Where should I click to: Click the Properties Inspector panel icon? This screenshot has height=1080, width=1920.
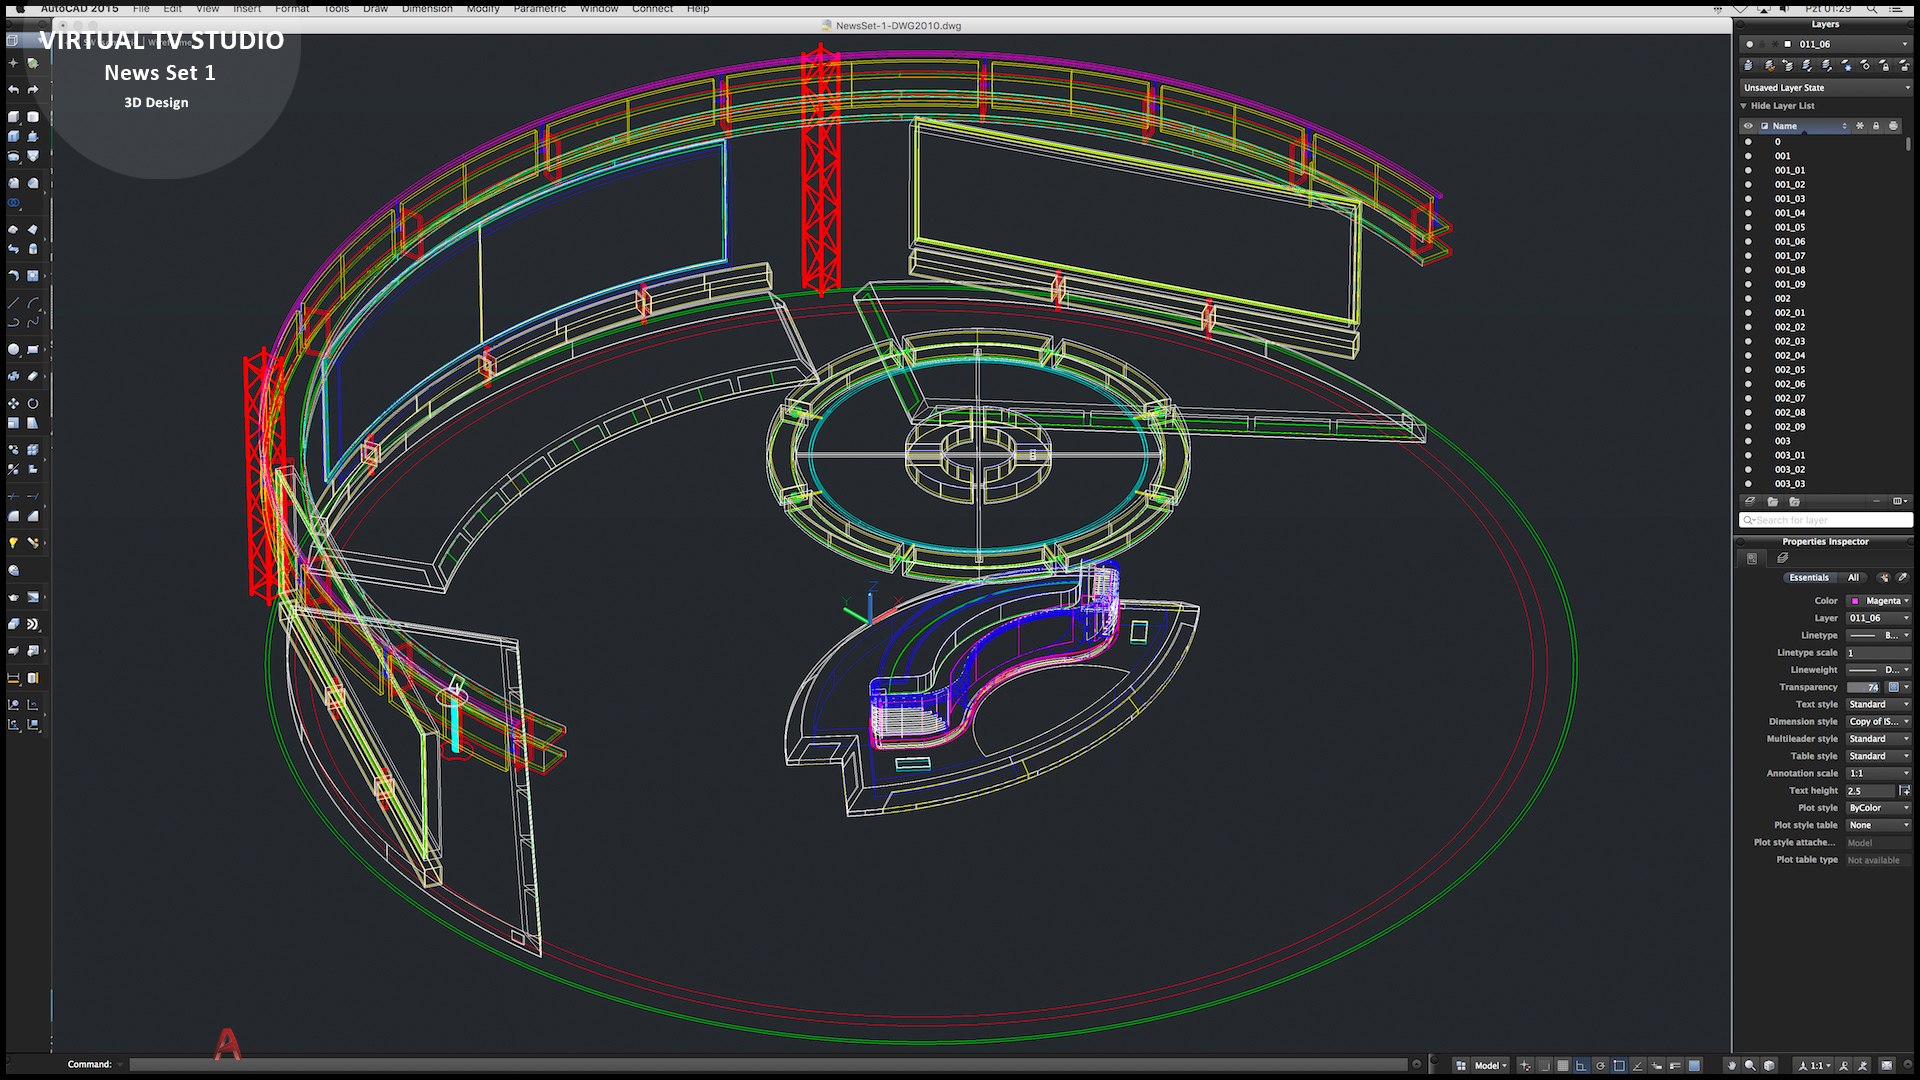[1751, 558]
